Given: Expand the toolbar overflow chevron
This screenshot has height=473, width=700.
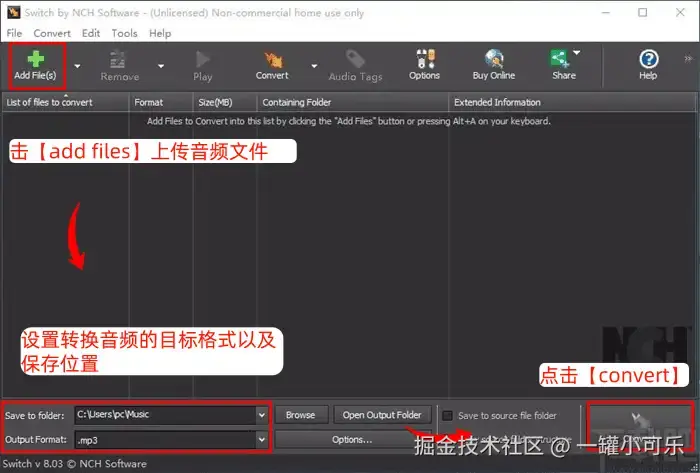Looking at the screenshot, I should click(x=688, y=58).
